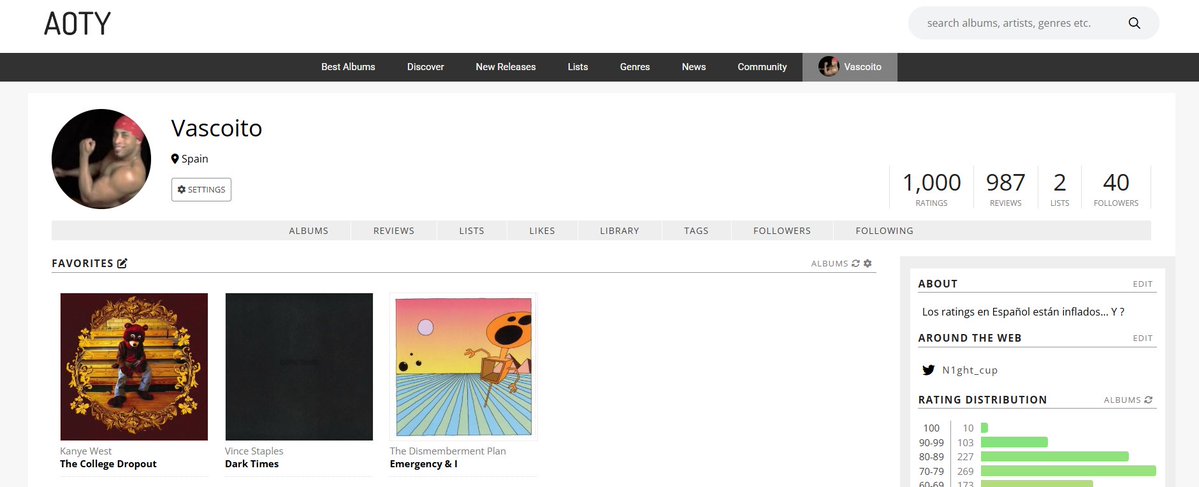Focus the search albums, artists, genres field
This screenshot has height=487, width=1199.
point(1033,23)
